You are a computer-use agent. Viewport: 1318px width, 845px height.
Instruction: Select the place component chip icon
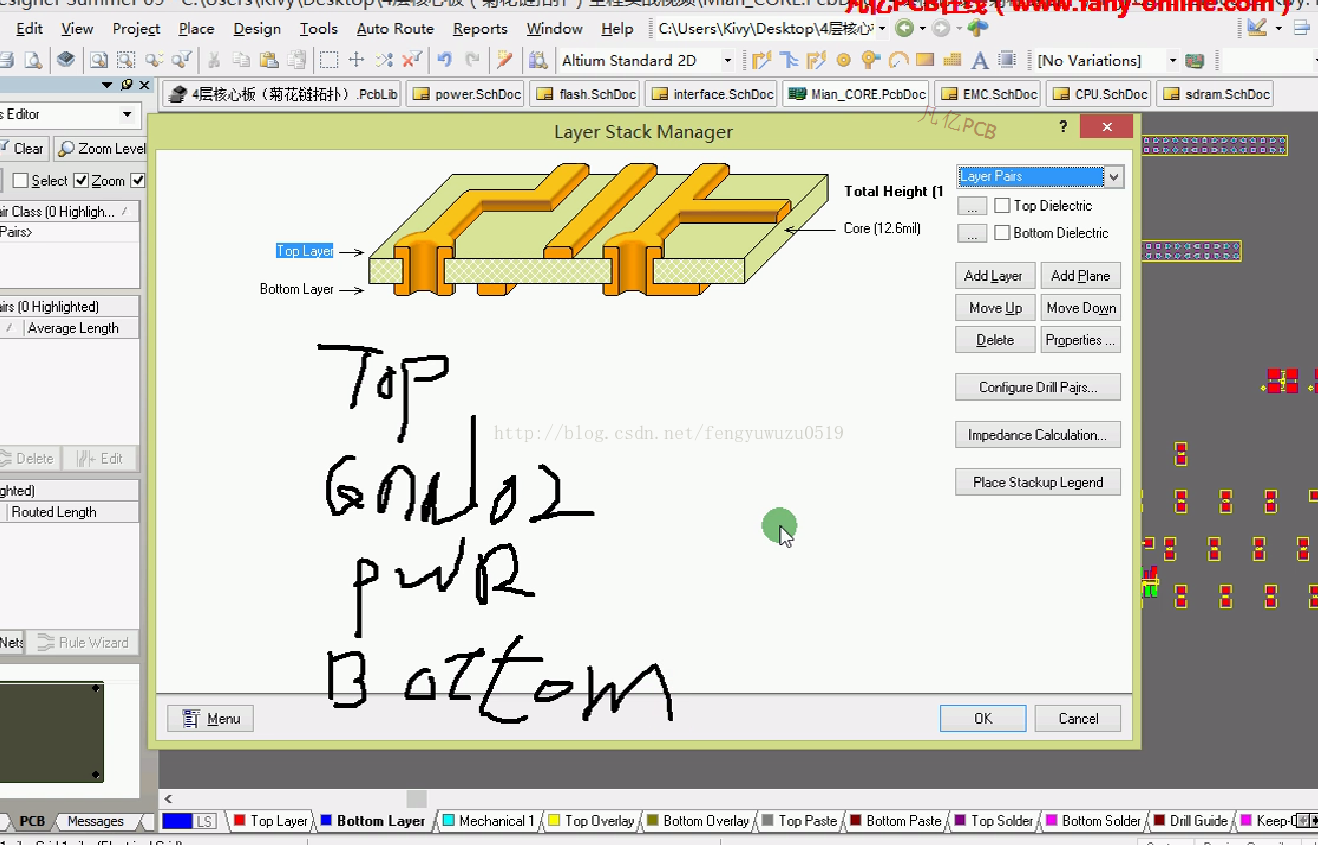[x=1007, y=60]
